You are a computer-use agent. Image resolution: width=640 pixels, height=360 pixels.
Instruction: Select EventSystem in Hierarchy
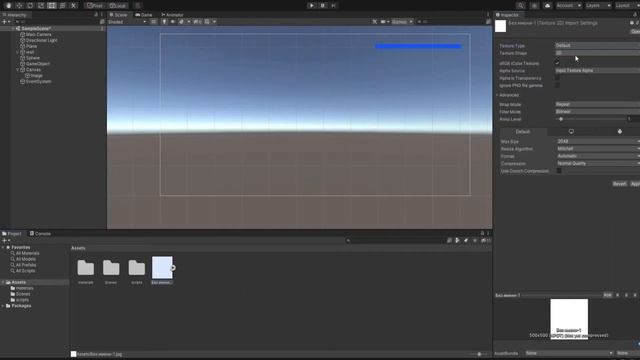[36, 82]
